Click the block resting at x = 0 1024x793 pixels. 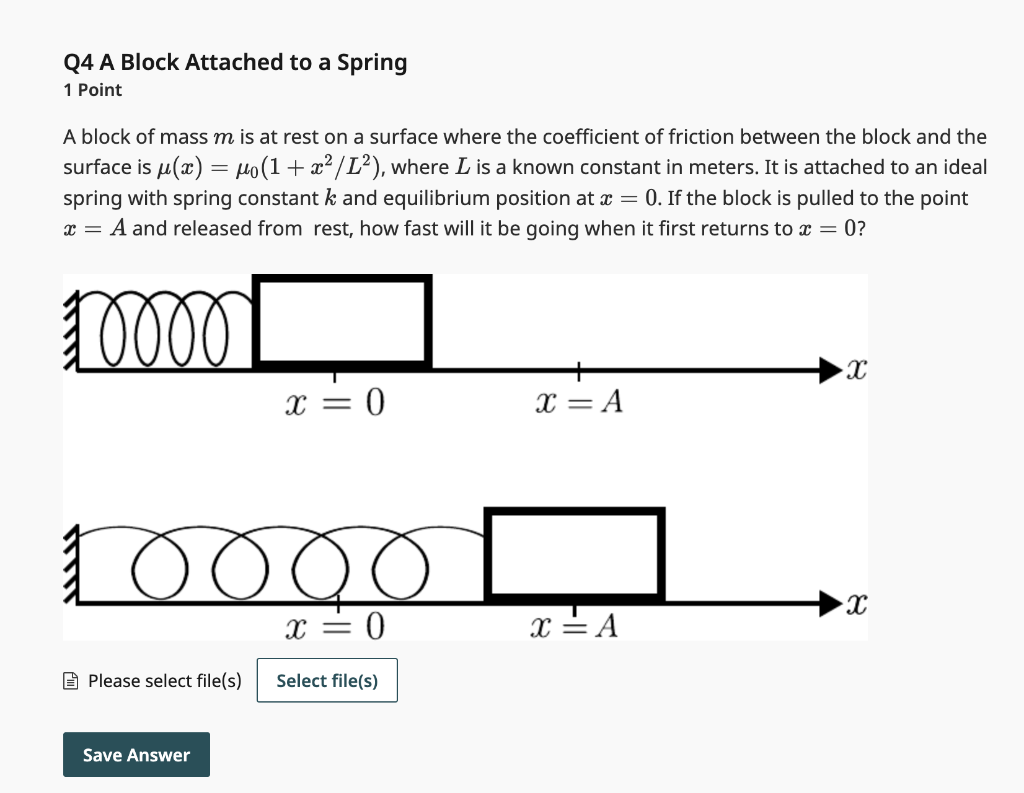[342, 322]
